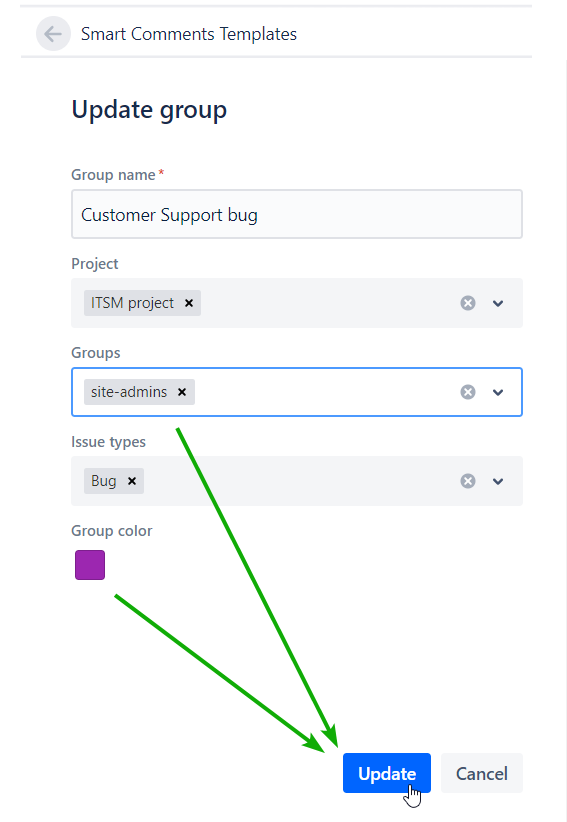Select the Smart Comments Templates heading
567x822 pixels.
189,34
